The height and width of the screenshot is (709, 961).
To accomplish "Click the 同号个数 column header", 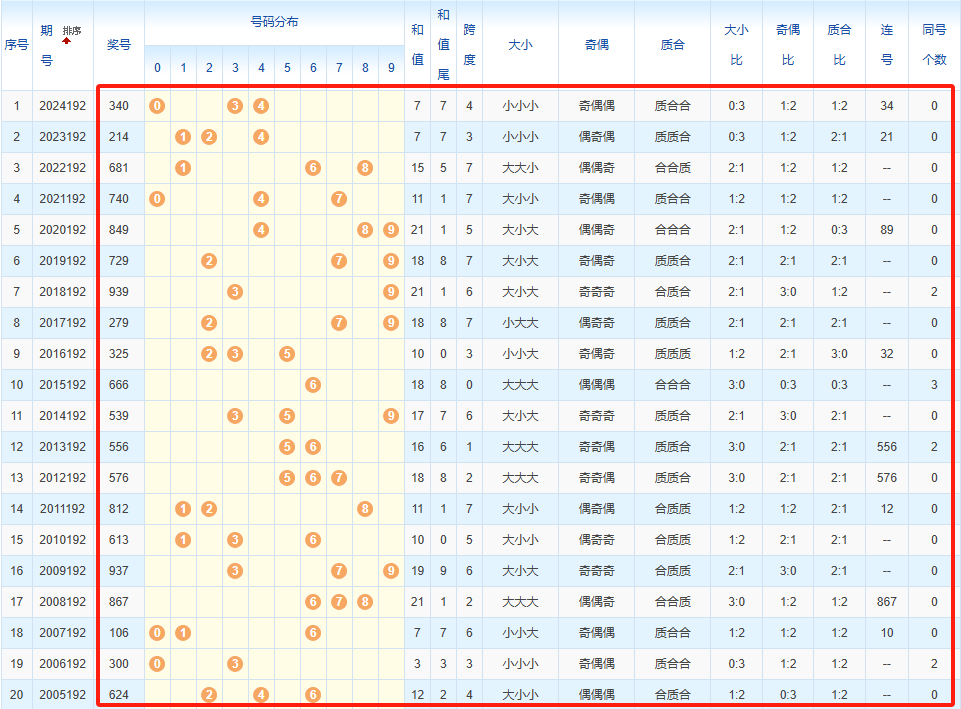I will (x=934, y=45).
